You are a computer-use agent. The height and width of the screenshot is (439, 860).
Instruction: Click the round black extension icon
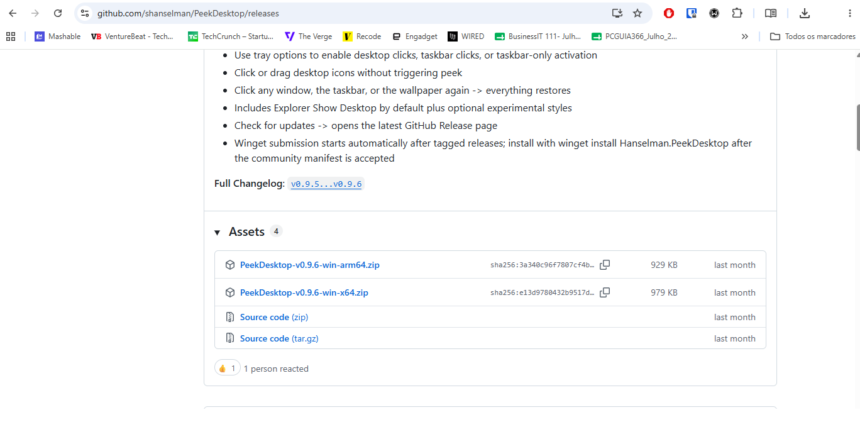click(714, 13)
